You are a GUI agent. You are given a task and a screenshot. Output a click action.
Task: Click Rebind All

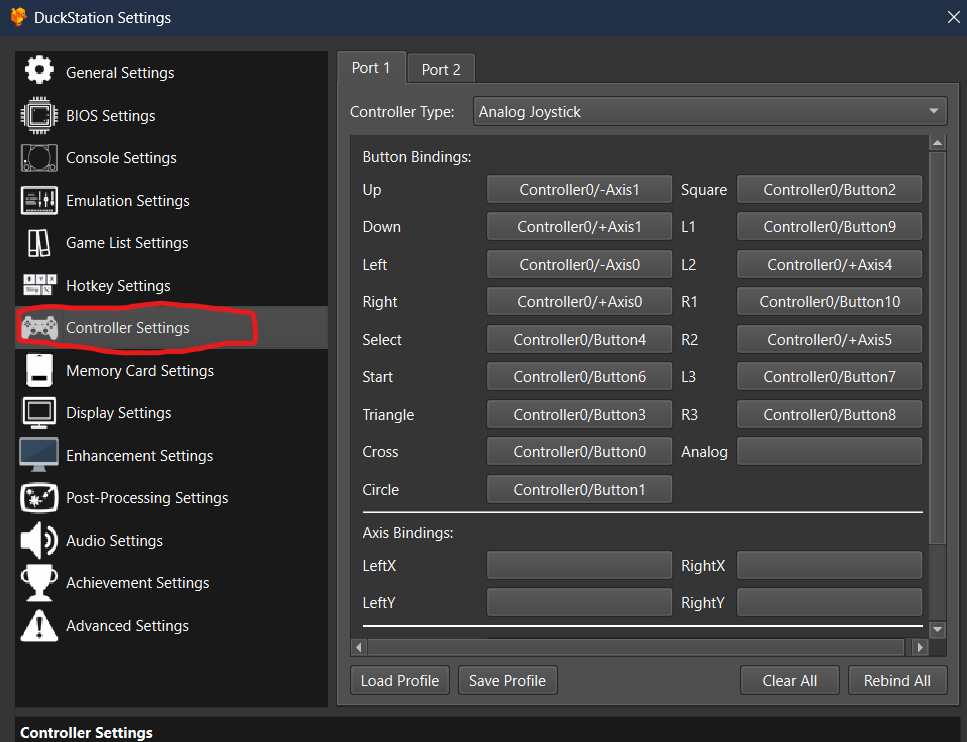(x=897, y=680)
